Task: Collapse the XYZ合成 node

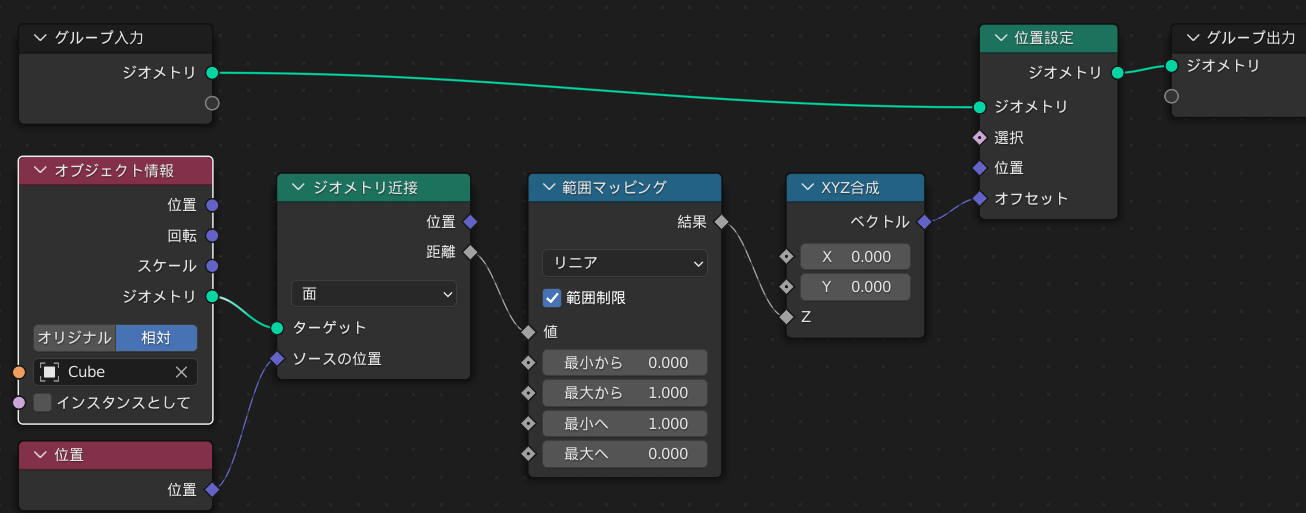Action: pos(807,187)
